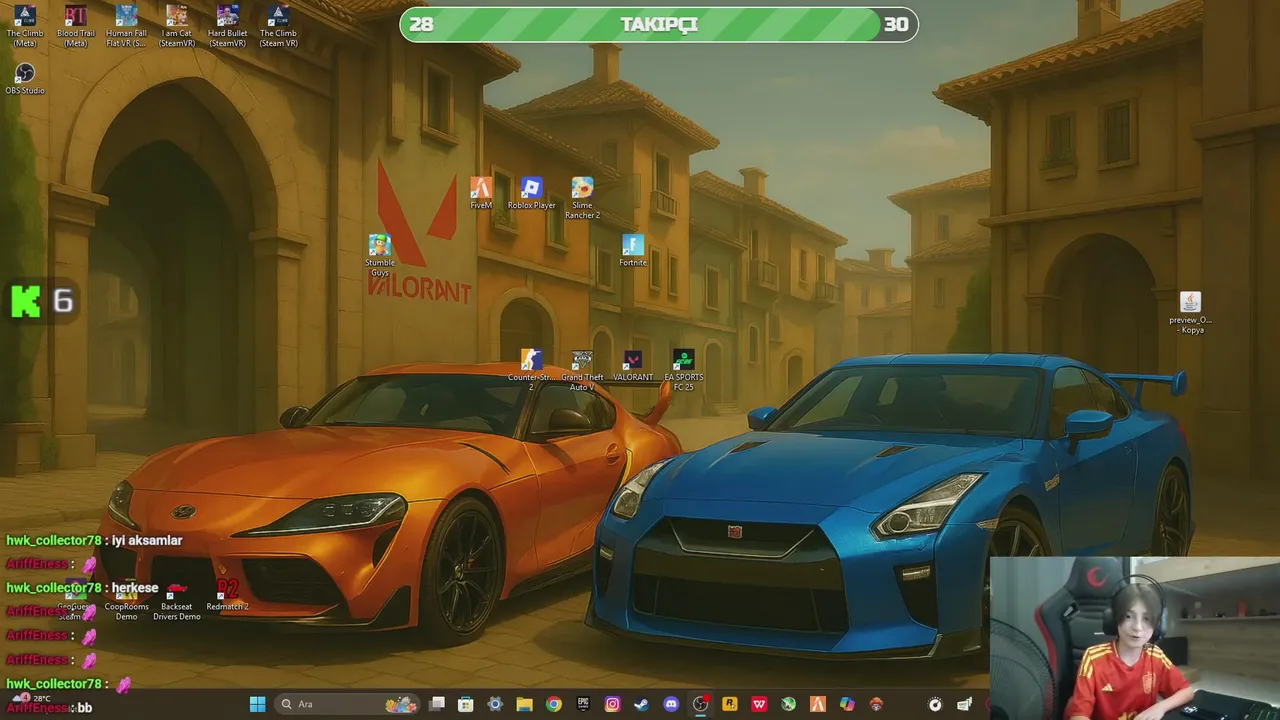This screenshot has width=1280, height=720.
Task: Open File Explorer from the taskbar
Action: 524,704
